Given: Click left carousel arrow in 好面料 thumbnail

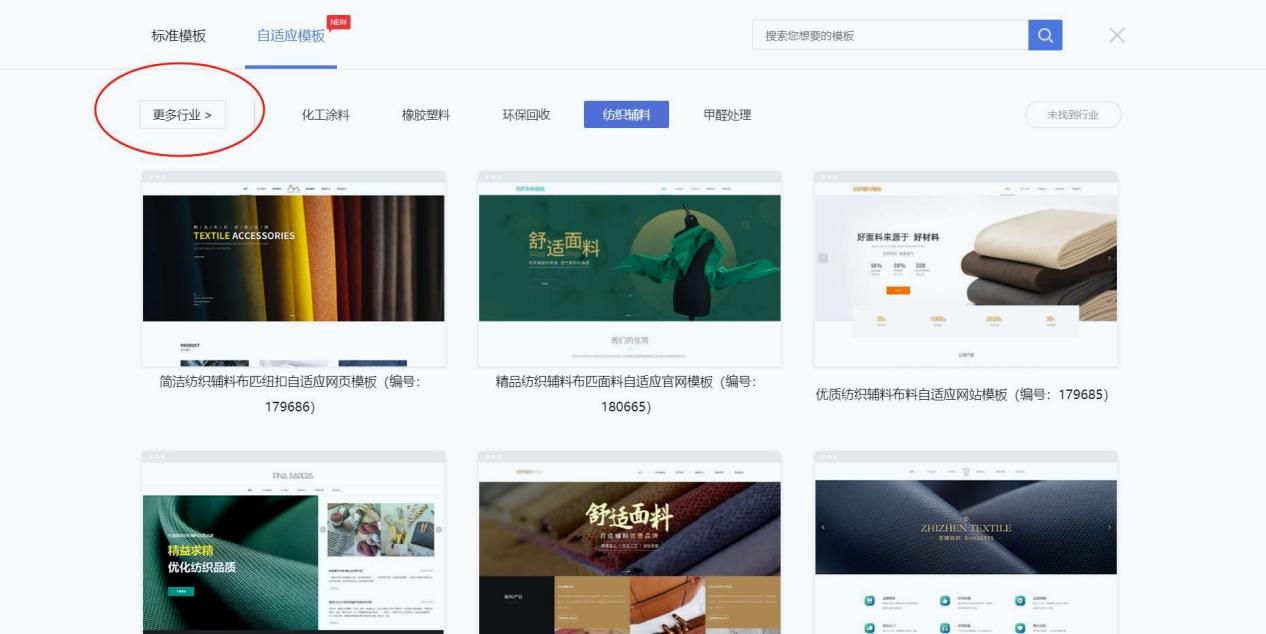Looking at the screenshot, I should click(x=824, y=258).
